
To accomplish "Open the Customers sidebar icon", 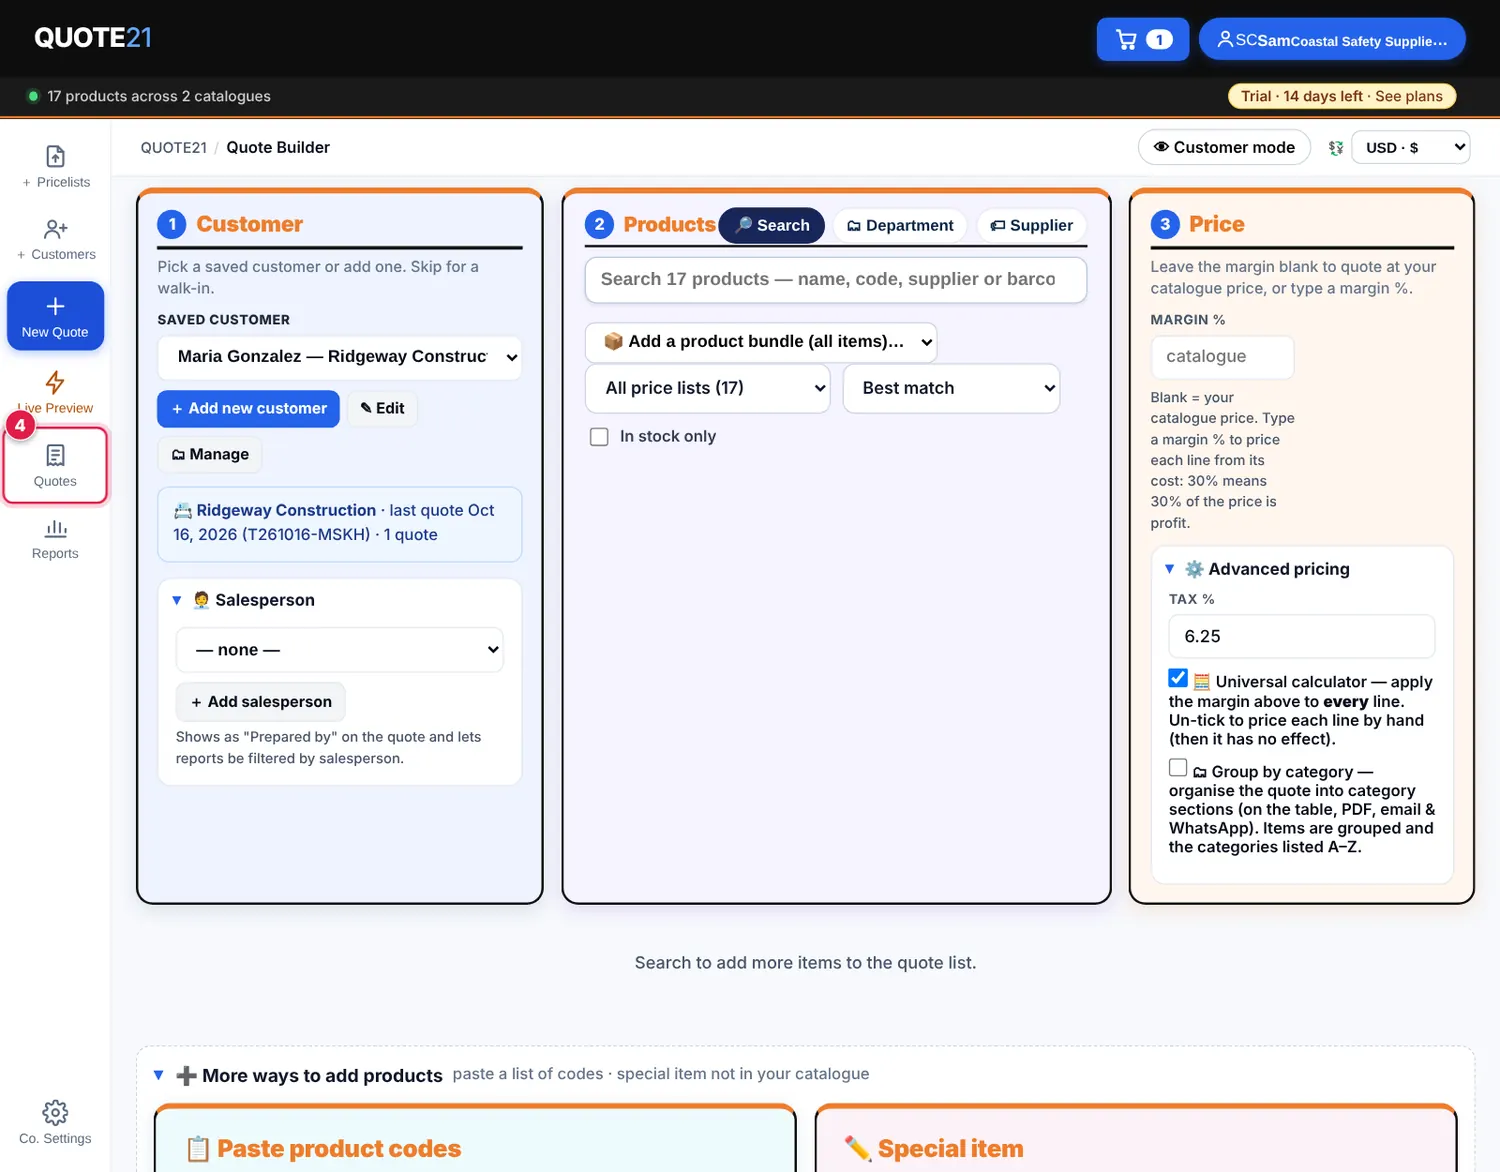I will point(55,240).
